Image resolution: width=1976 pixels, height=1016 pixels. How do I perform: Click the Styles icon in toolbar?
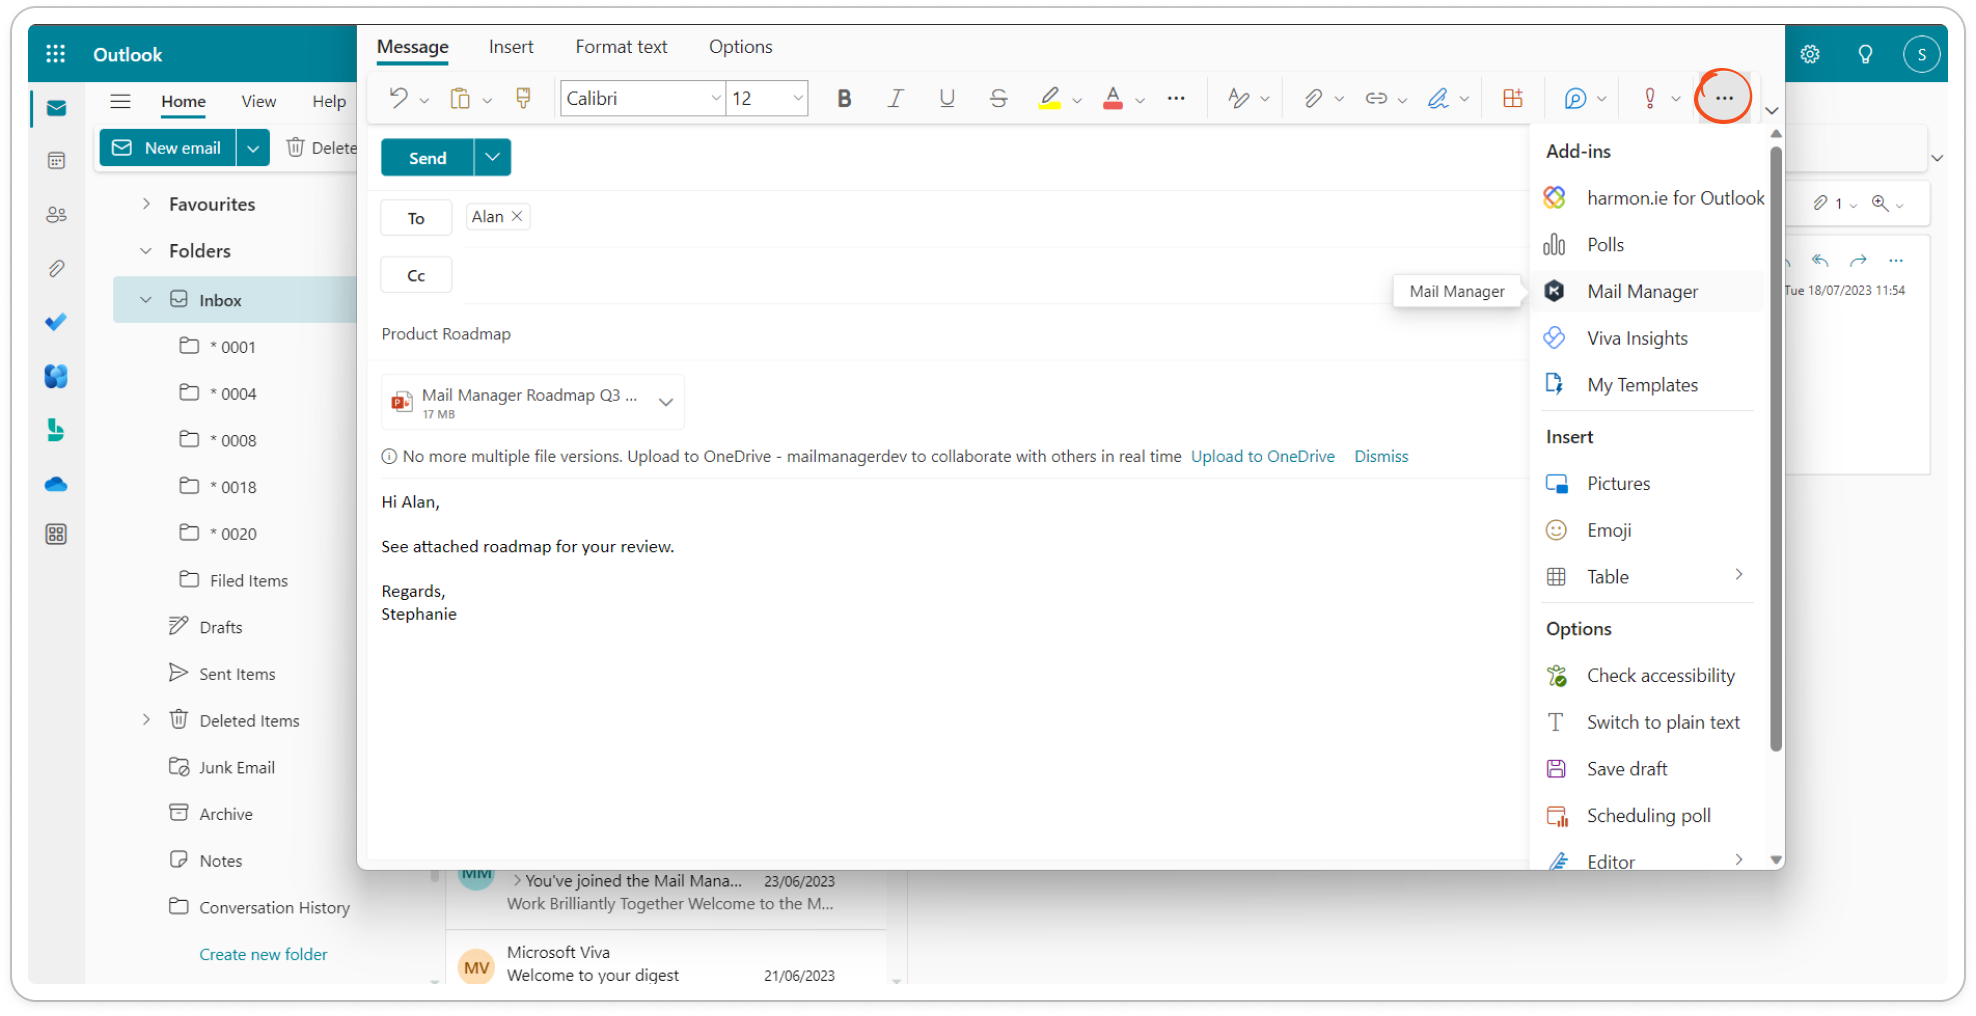[x=1238, y=98]
